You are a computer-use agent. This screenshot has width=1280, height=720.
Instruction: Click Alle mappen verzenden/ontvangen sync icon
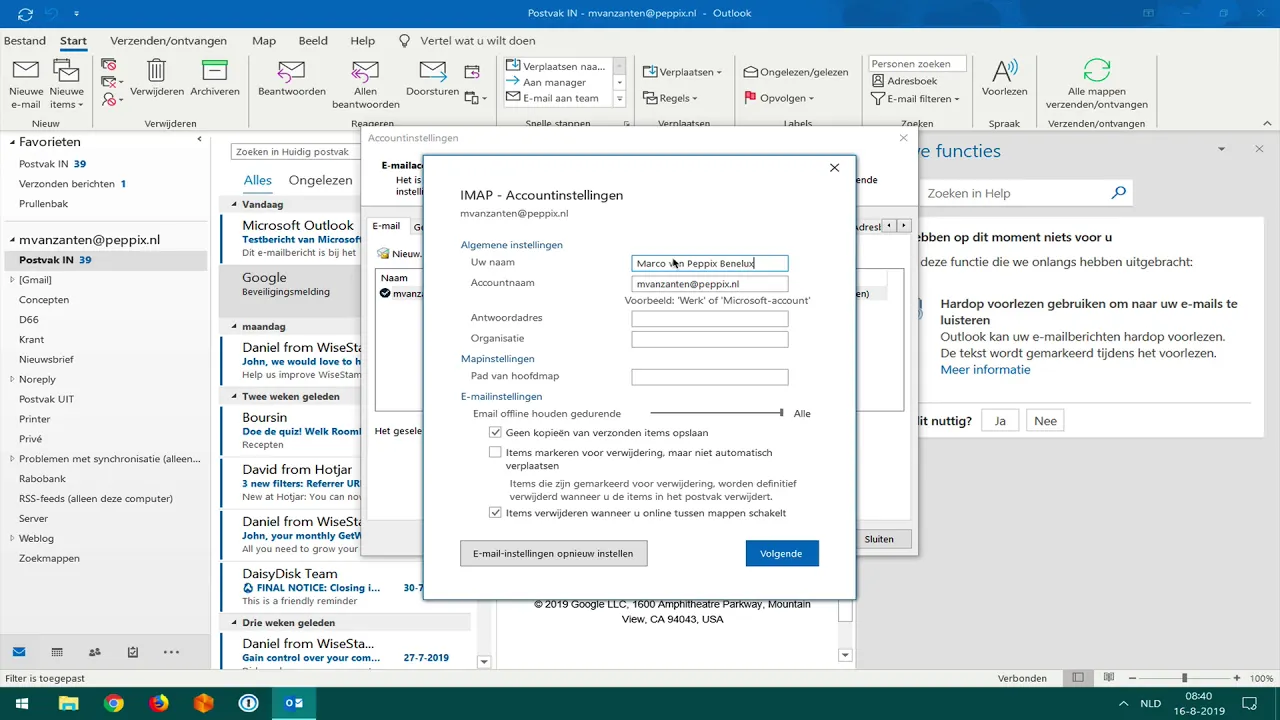pyautogui.click(x=1097, y=71)
